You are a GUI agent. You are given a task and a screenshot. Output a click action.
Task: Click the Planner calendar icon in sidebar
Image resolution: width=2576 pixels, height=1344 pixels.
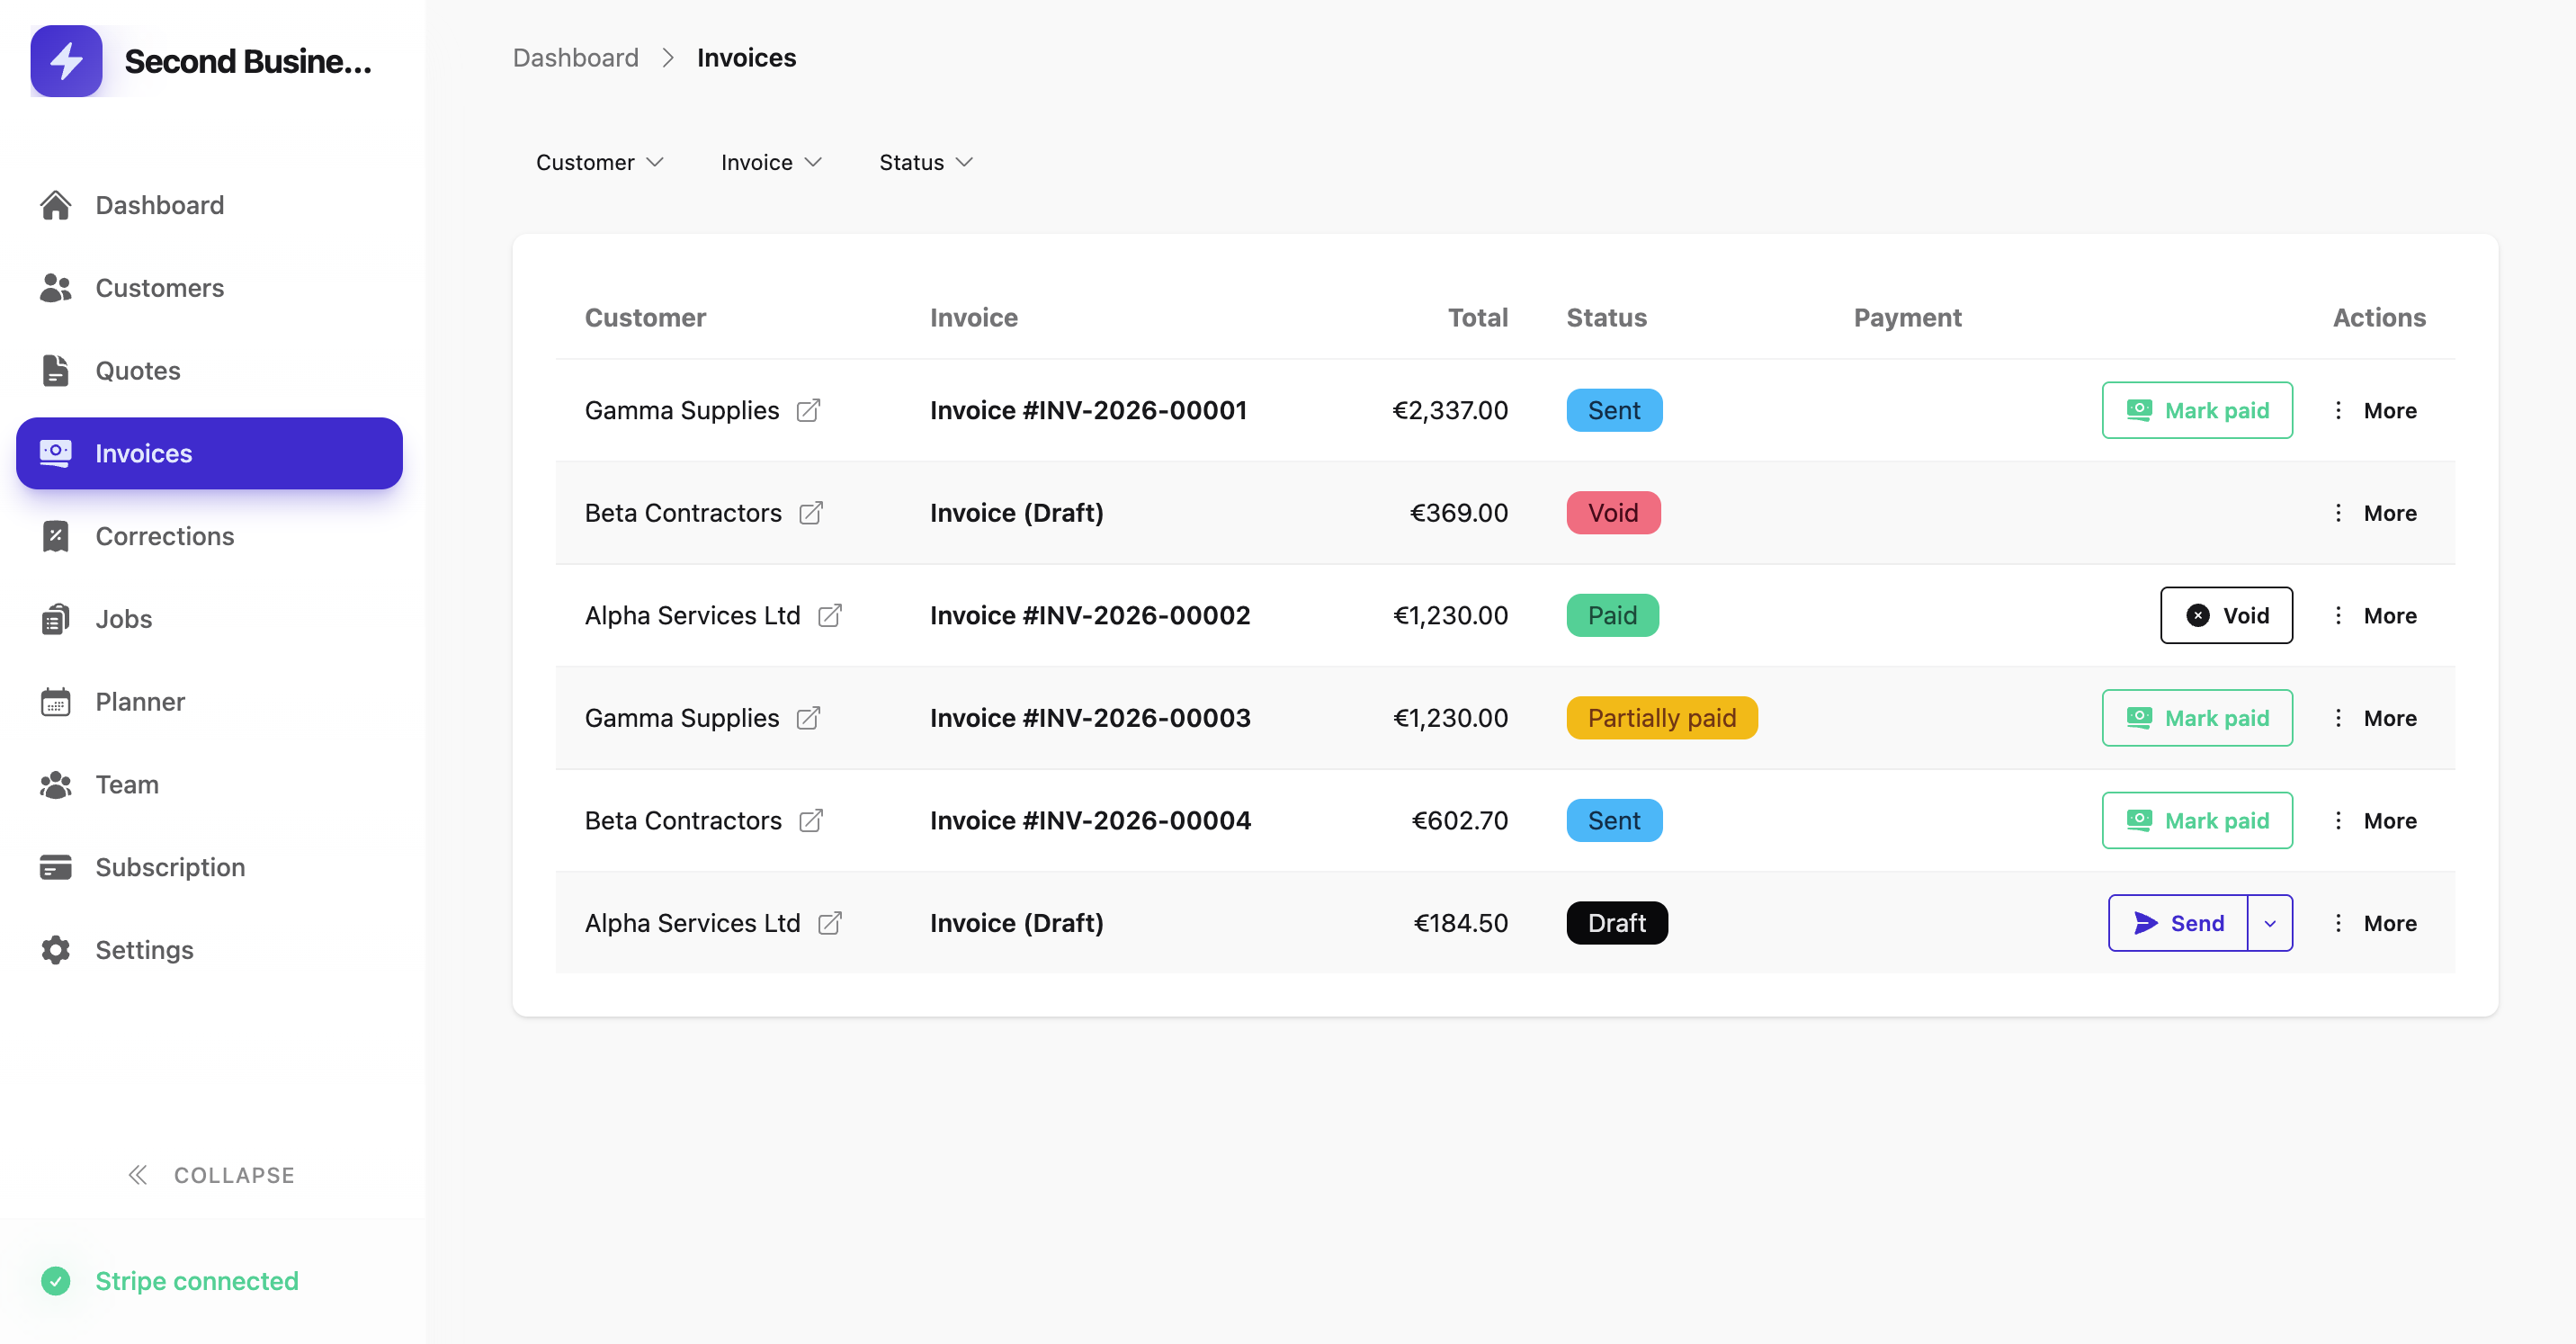pyautogui.click(x=55, y=702)
